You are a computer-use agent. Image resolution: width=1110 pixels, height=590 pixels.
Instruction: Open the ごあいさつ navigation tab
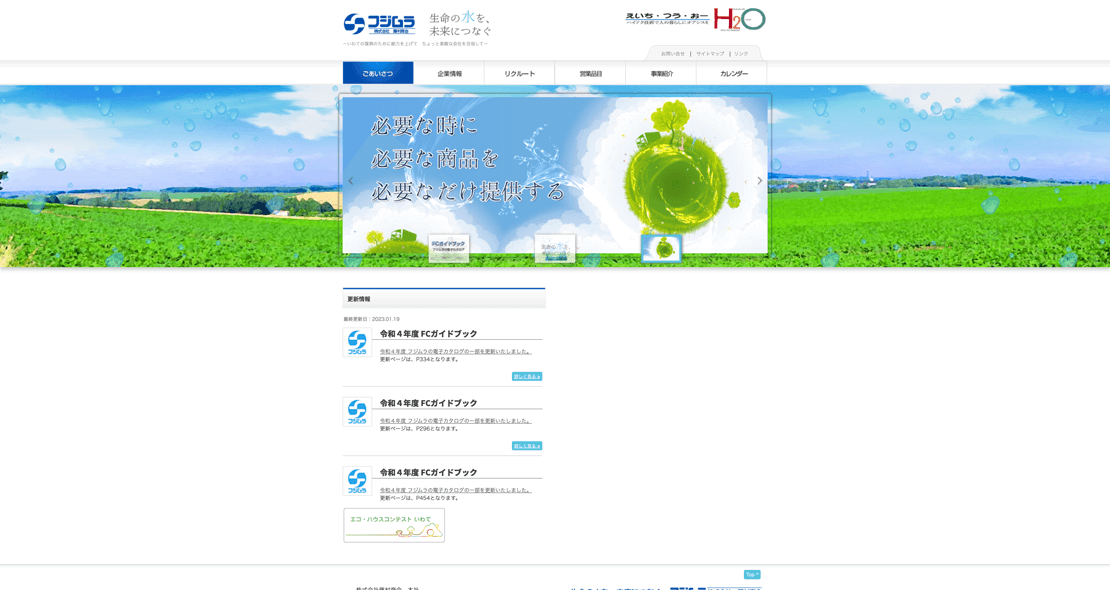[x=378, y=73]
